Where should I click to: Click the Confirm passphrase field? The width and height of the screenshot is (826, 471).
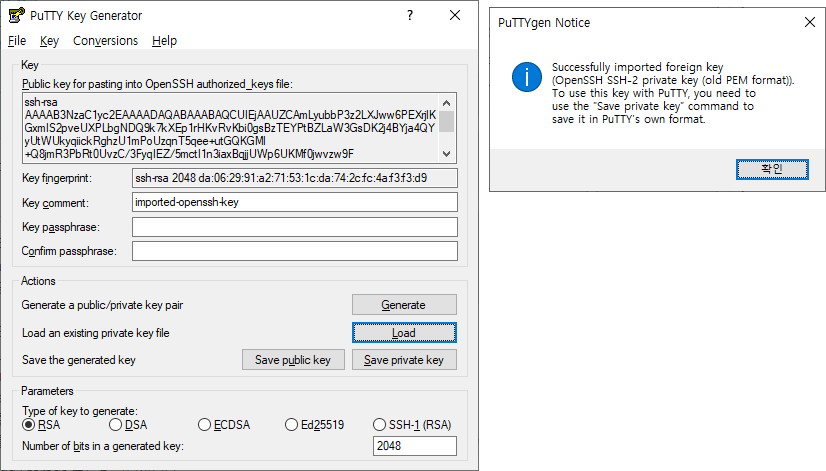[294, 251]
